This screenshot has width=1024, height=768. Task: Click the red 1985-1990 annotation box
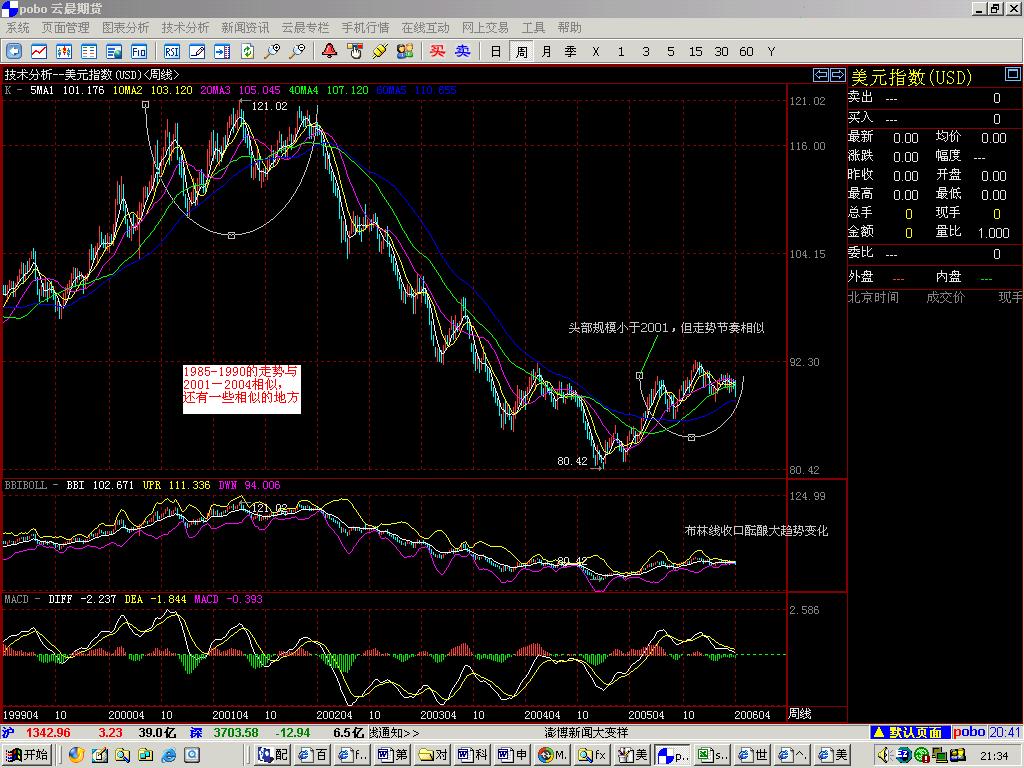click(x=241, y=389)
